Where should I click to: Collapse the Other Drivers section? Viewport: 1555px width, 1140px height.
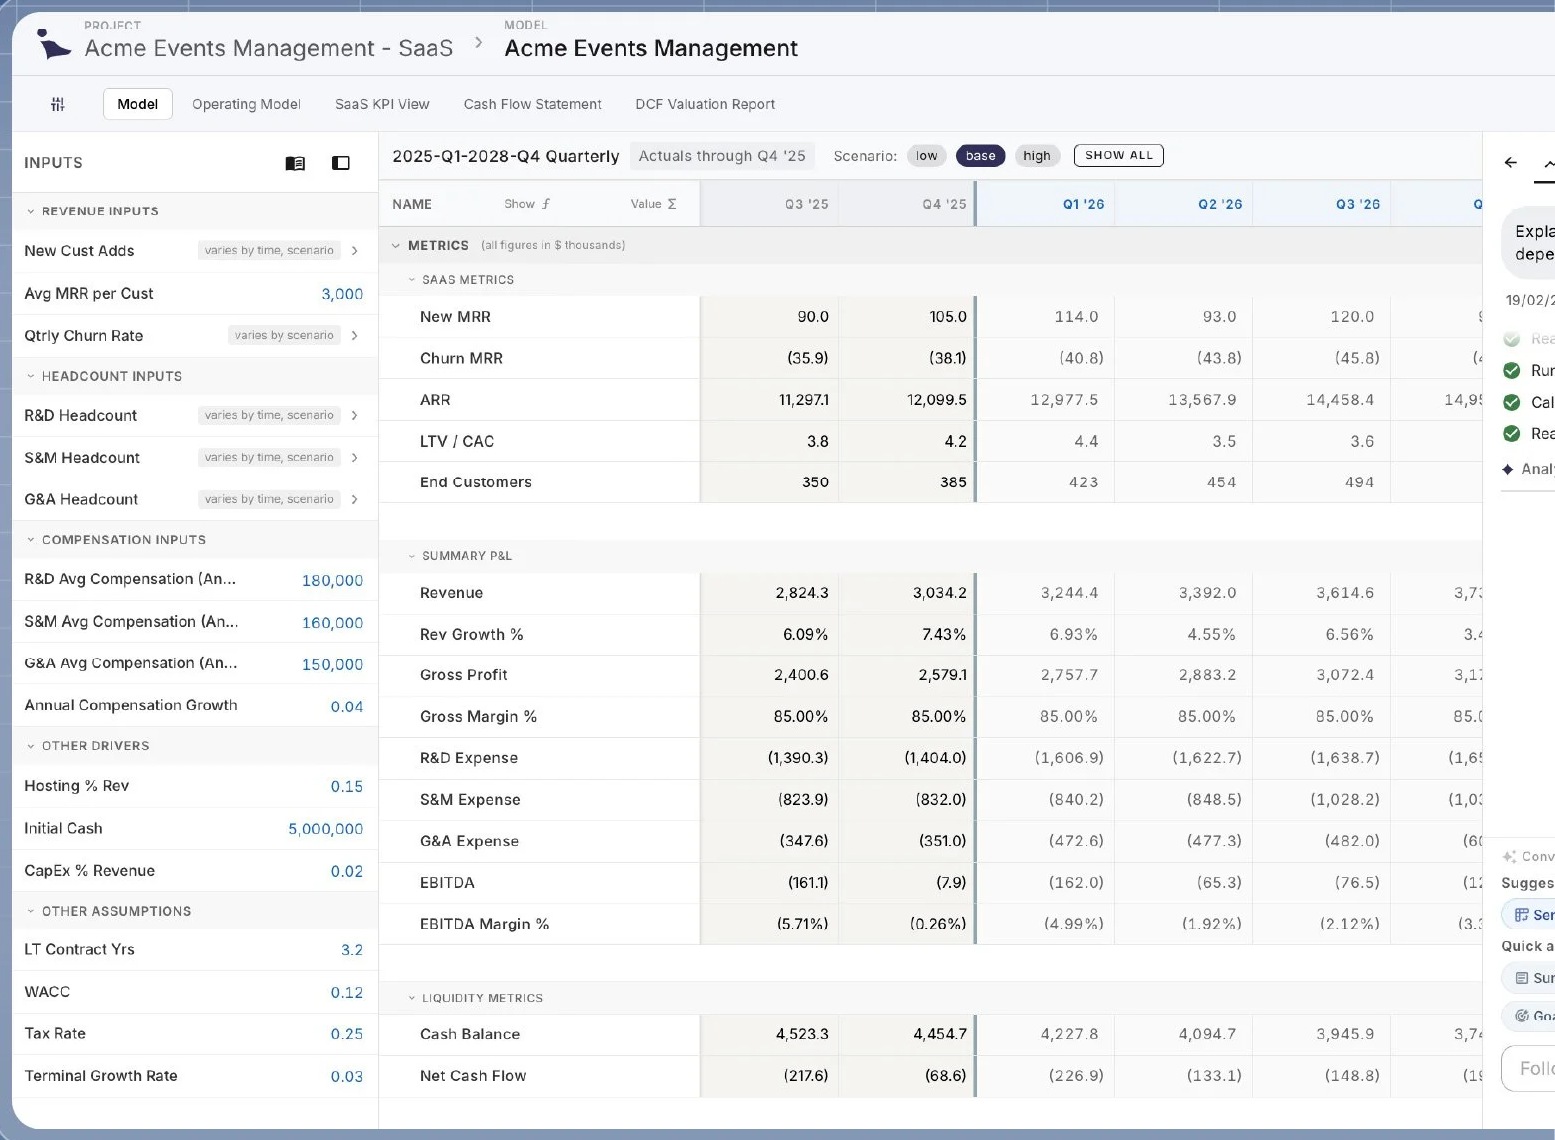click(31, 746)
